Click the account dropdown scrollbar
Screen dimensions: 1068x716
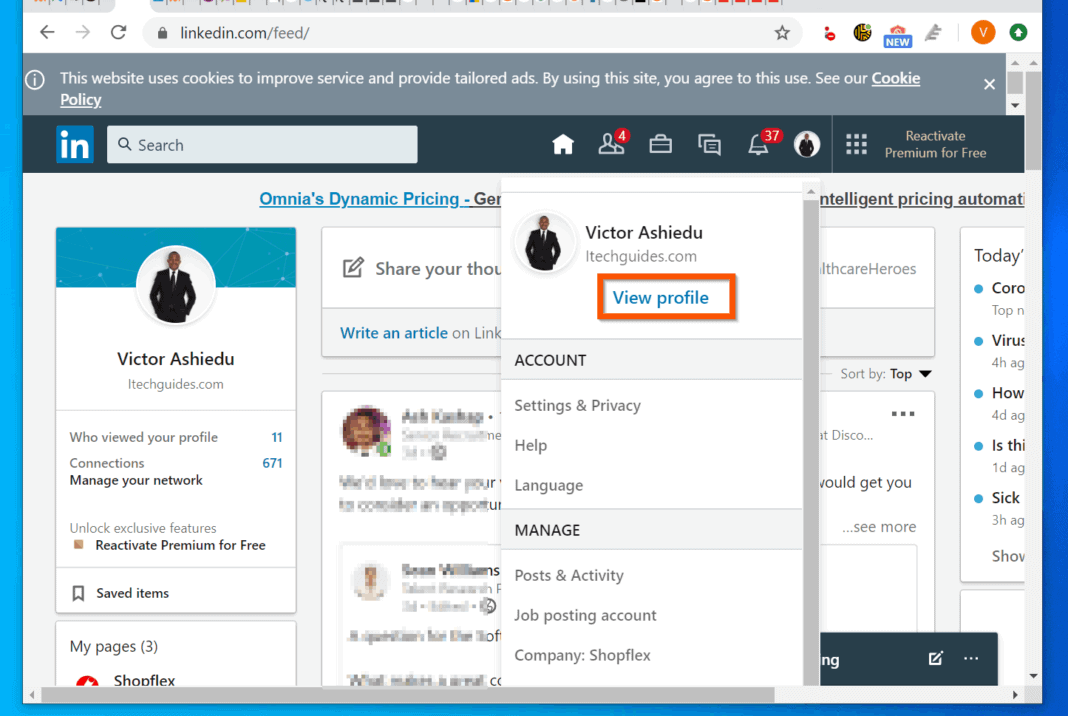(x=811, y=441)
